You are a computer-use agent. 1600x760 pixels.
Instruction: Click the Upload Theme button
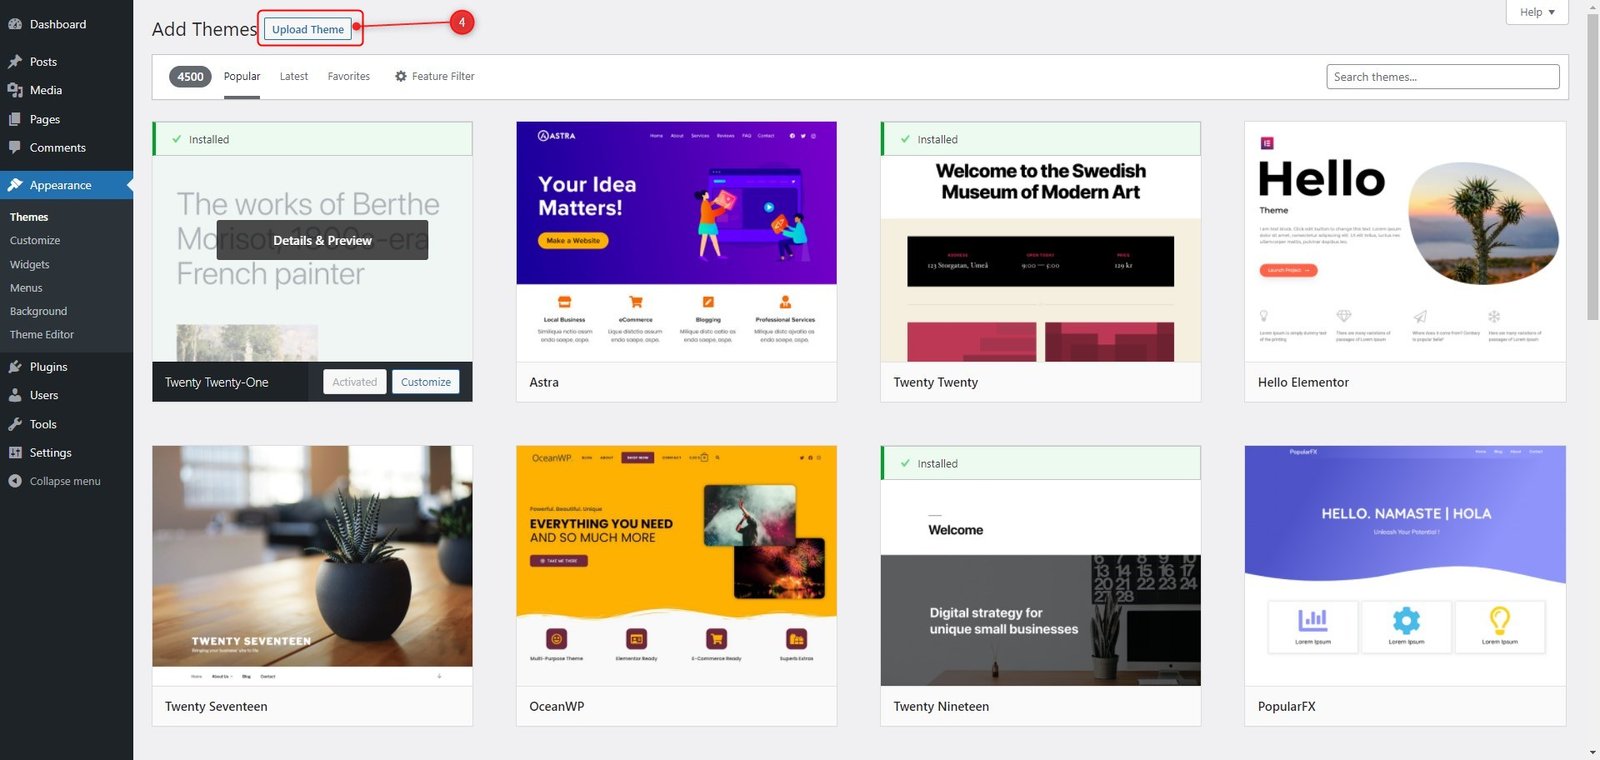pyautogui.click(x=308, y=29)
